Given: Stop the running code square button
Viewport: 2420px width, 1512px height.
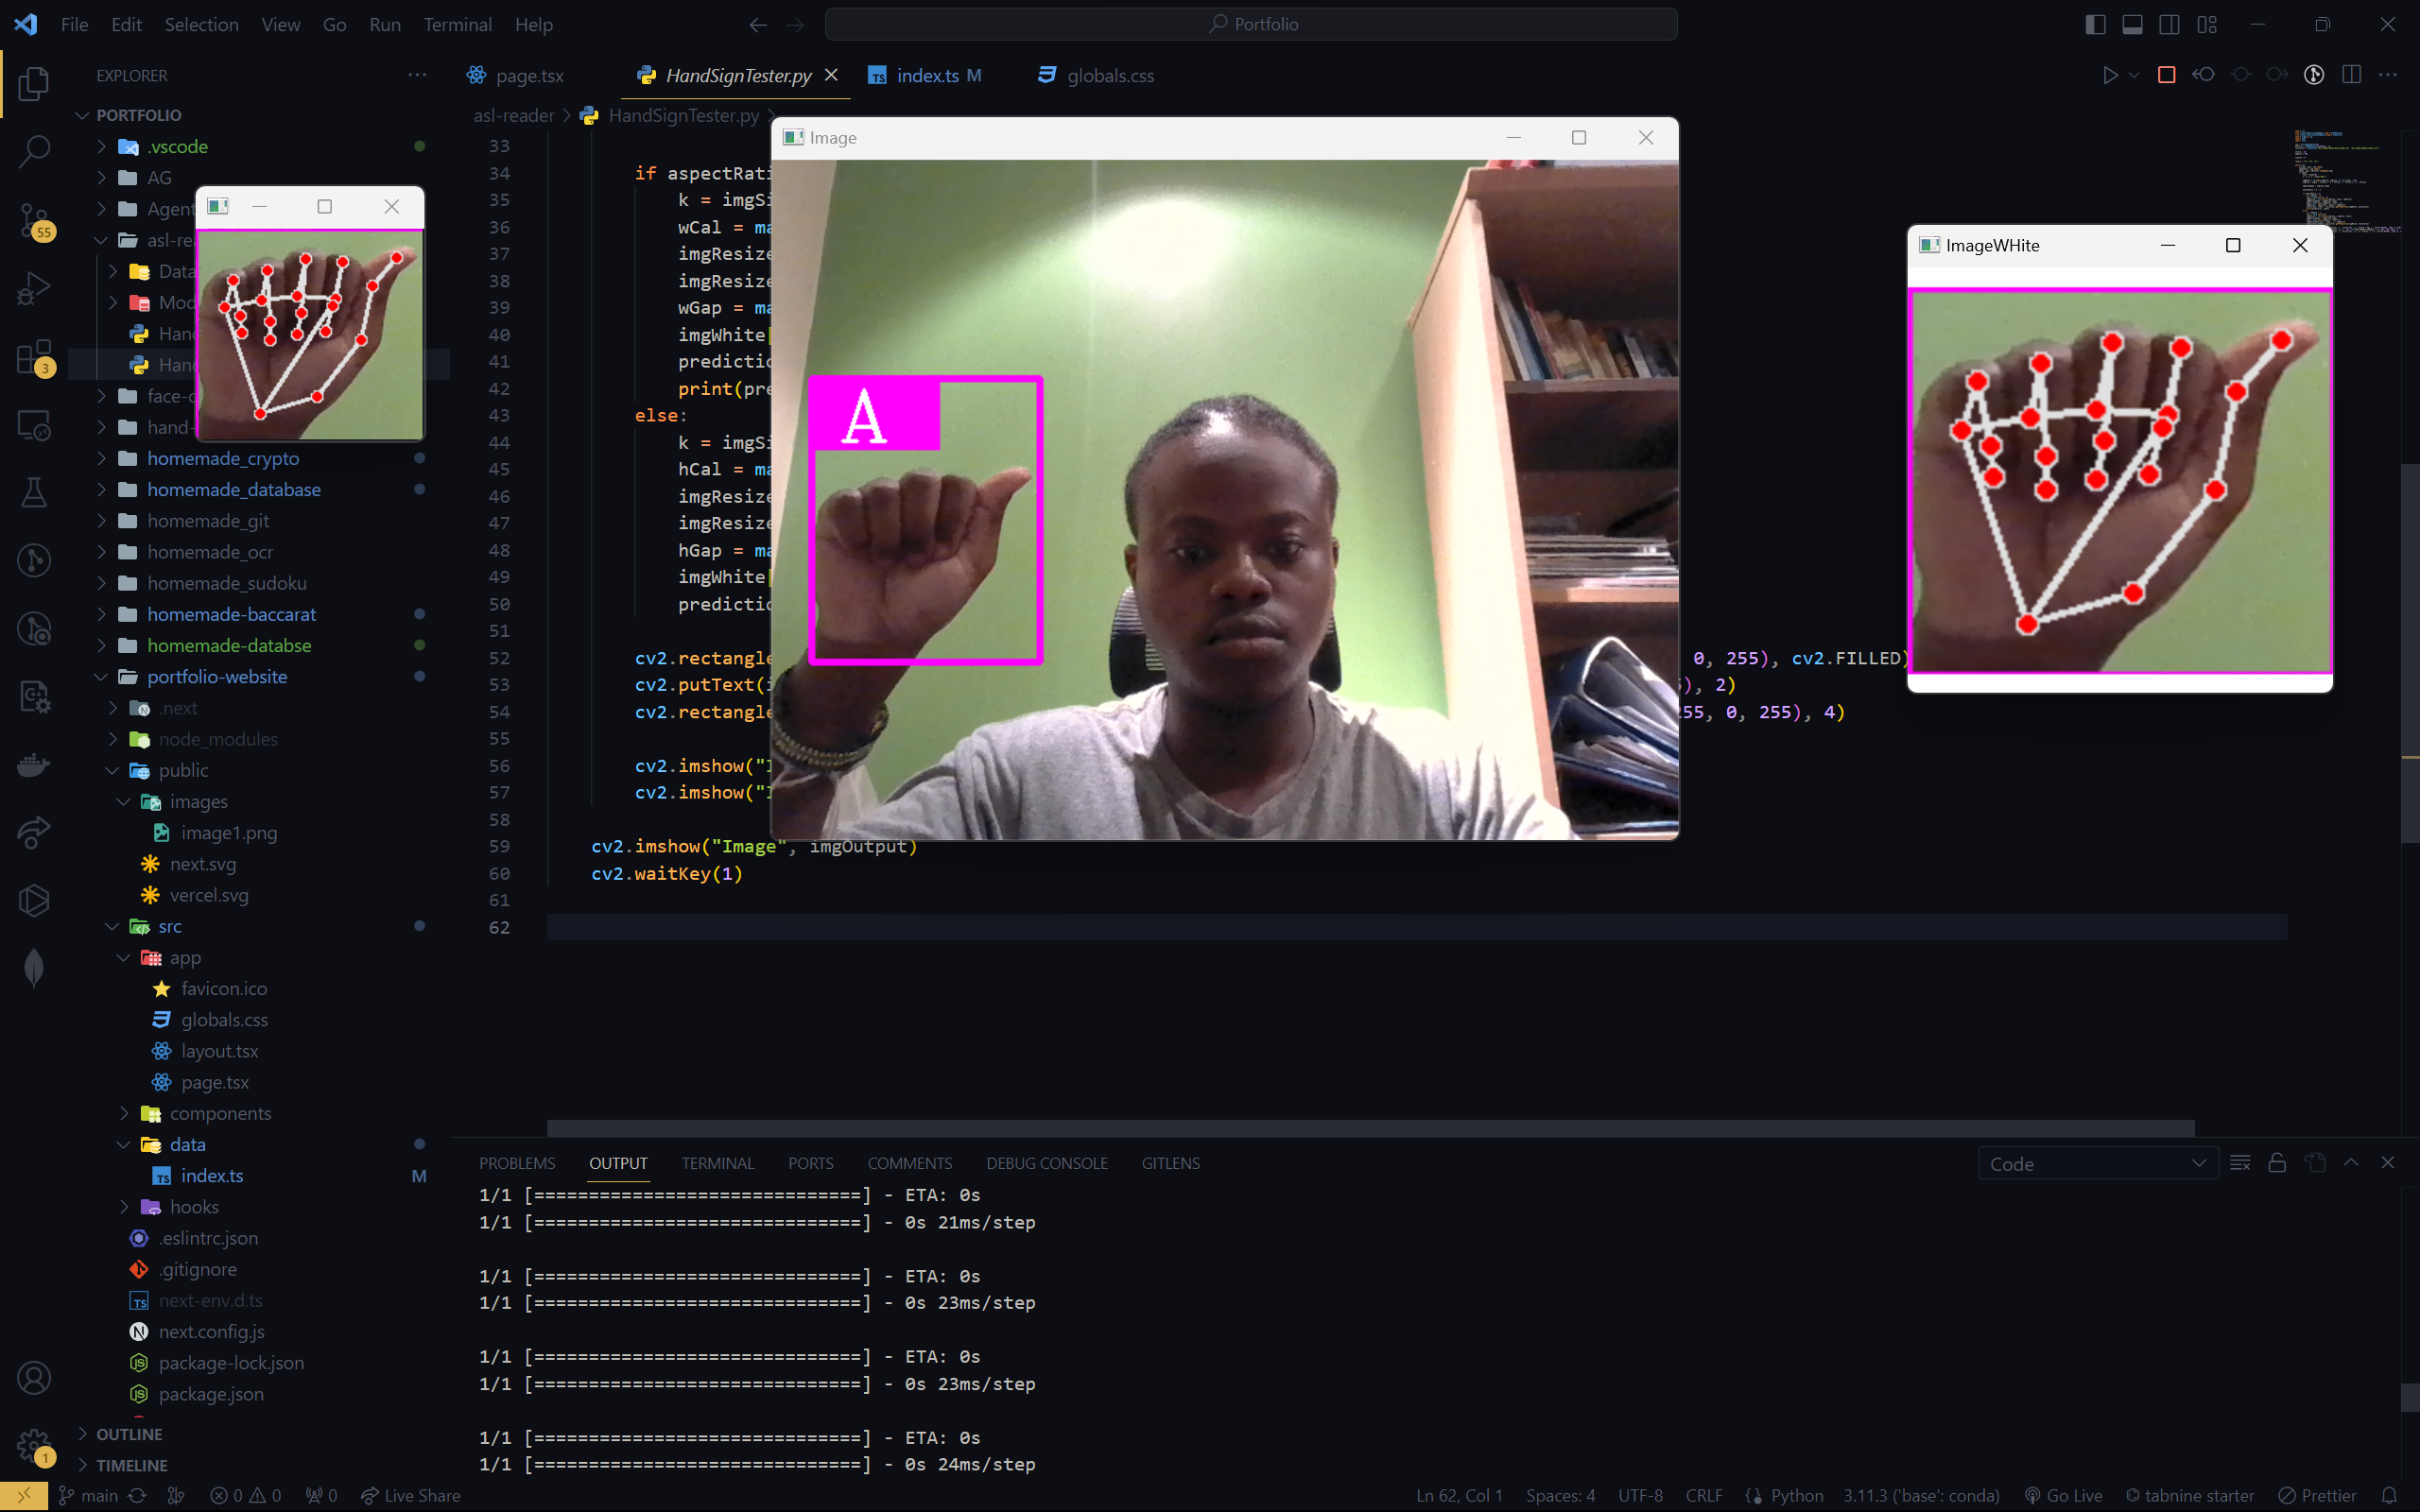Looking at the screenshot, I should coord(2166,75).
